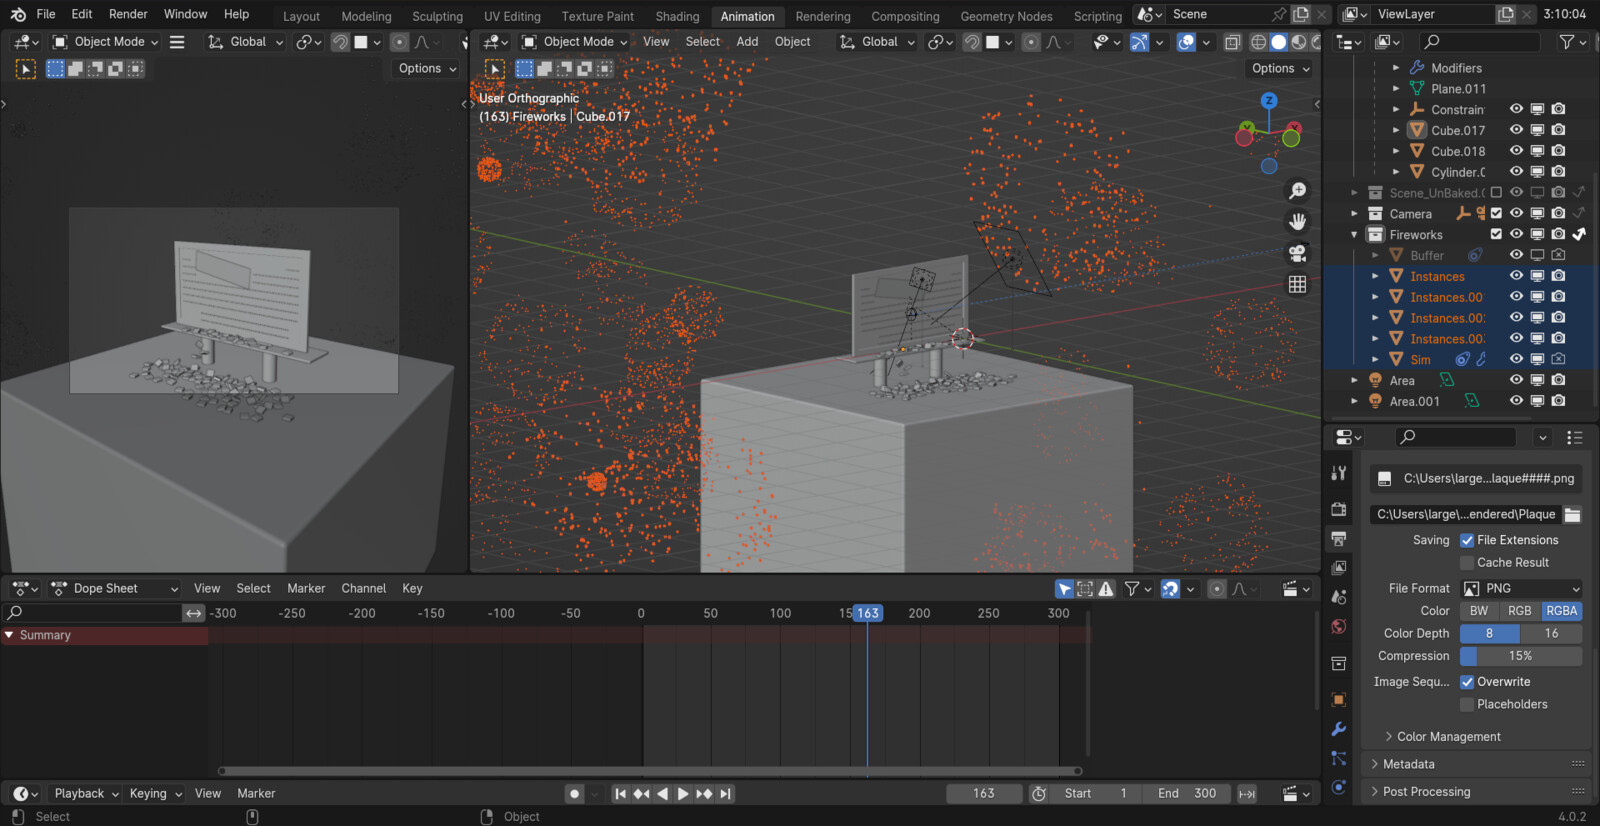Open the Output properties printer tab
Screen dimensions: 1600x826
click(1339, 538)
